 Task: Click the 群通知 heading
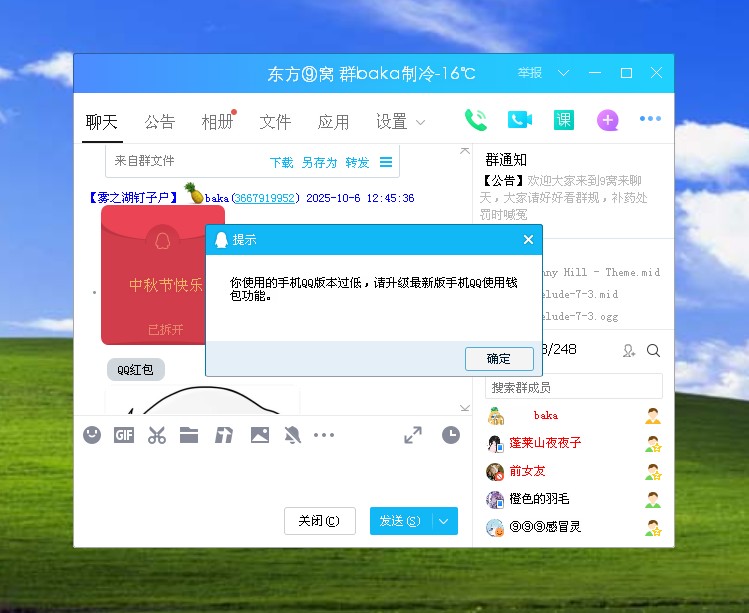click(506, 160)
